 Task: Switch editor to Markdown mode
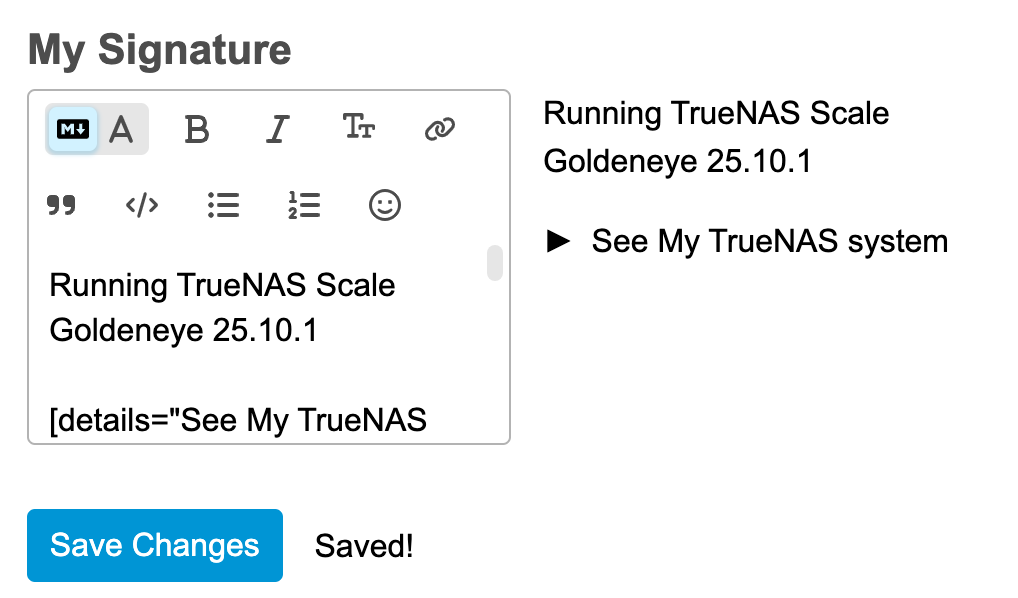73,129
